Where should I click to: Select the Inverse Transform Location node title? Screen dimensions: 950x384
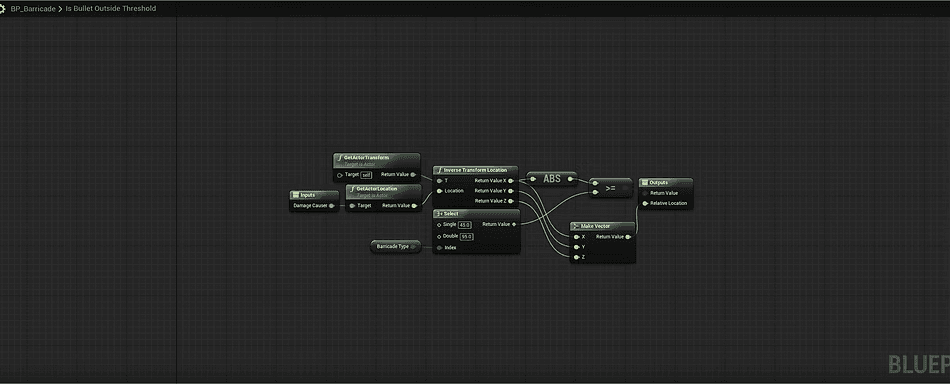(475, 170)
